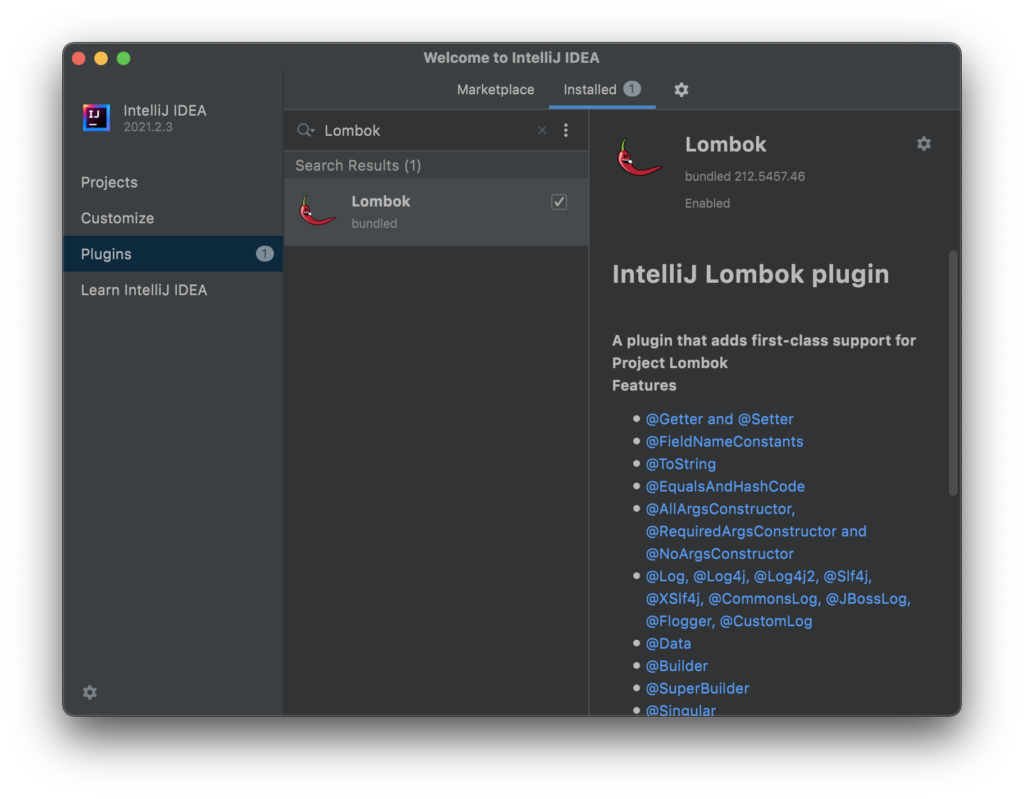This screenshot has width=1024, height=799.
Task: Open Learn IntelliJ IDEA section
Action: pyautogui.click(x=144, y=290)
